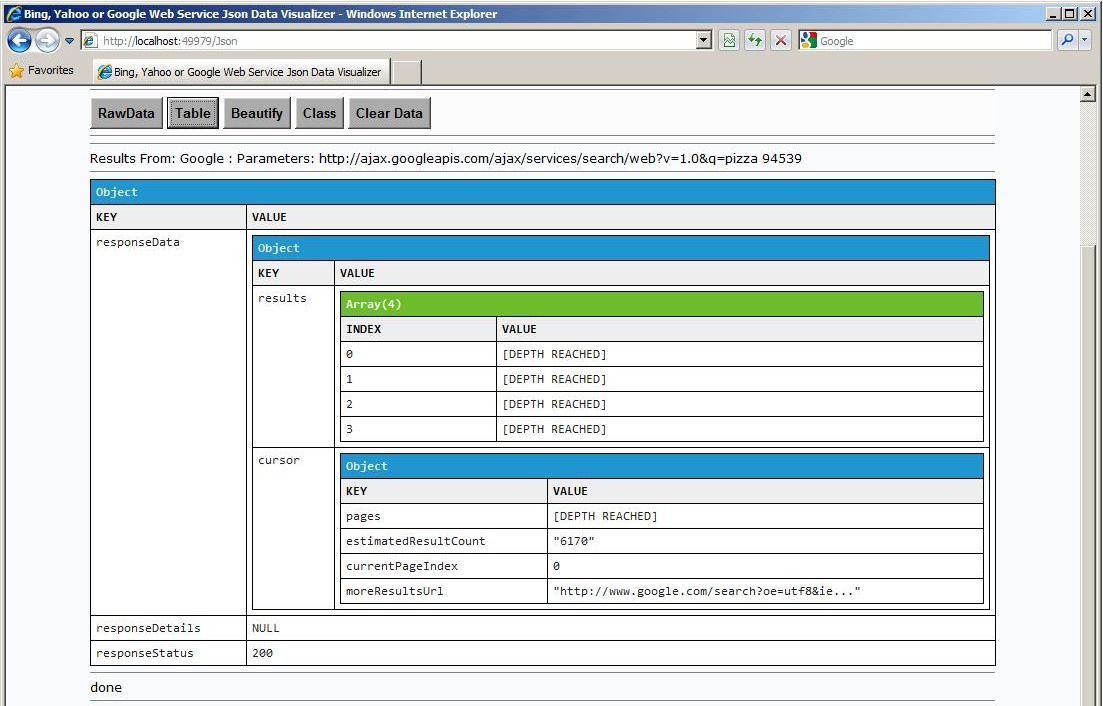
Task: Click the Class button
Action: [x=319, y=113]
